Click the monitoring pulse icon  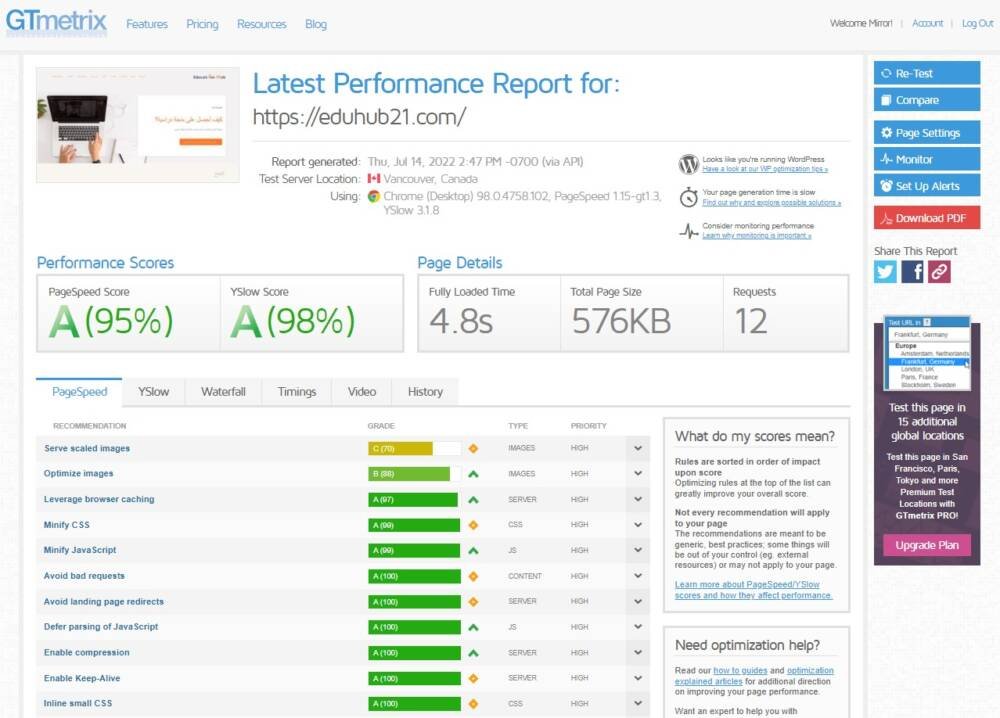pos(688,231)
